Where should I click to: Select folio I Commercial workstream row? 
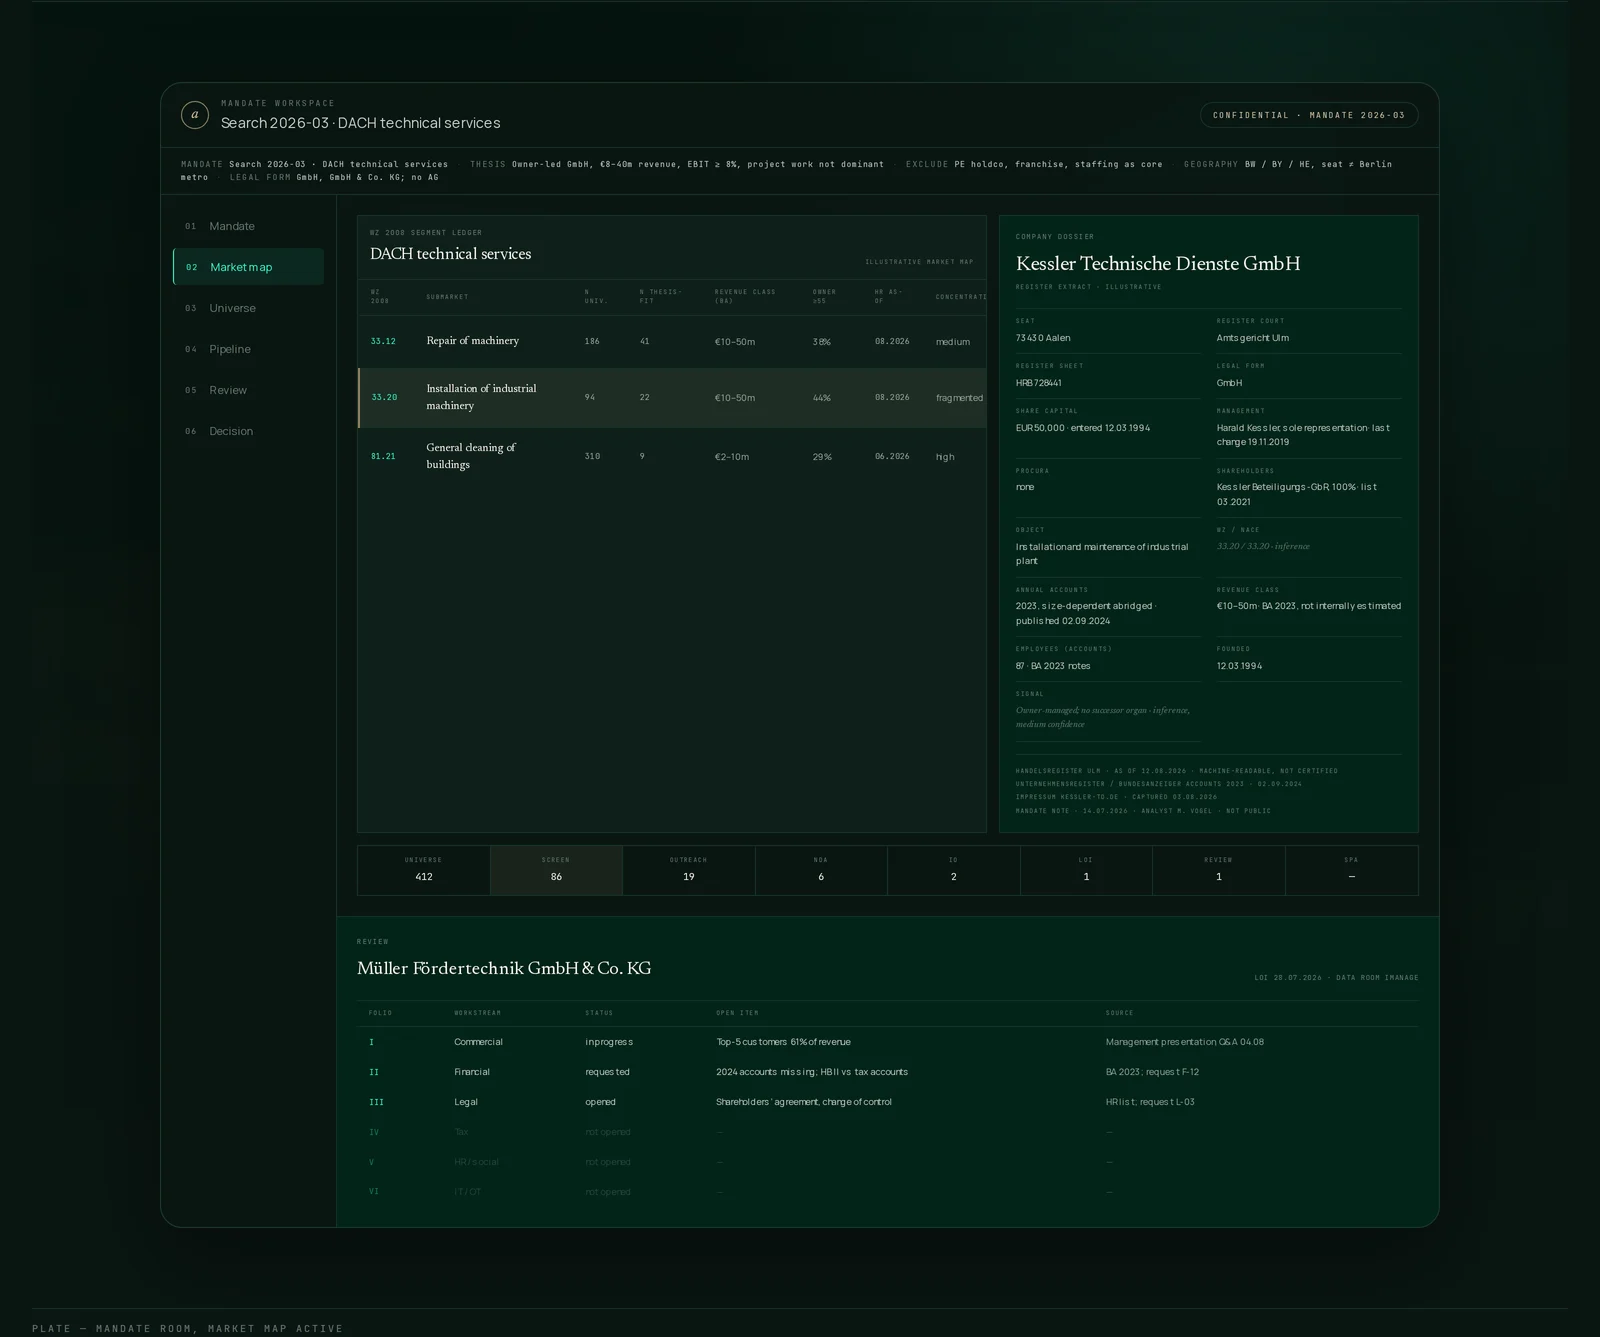coord(888,1042)
